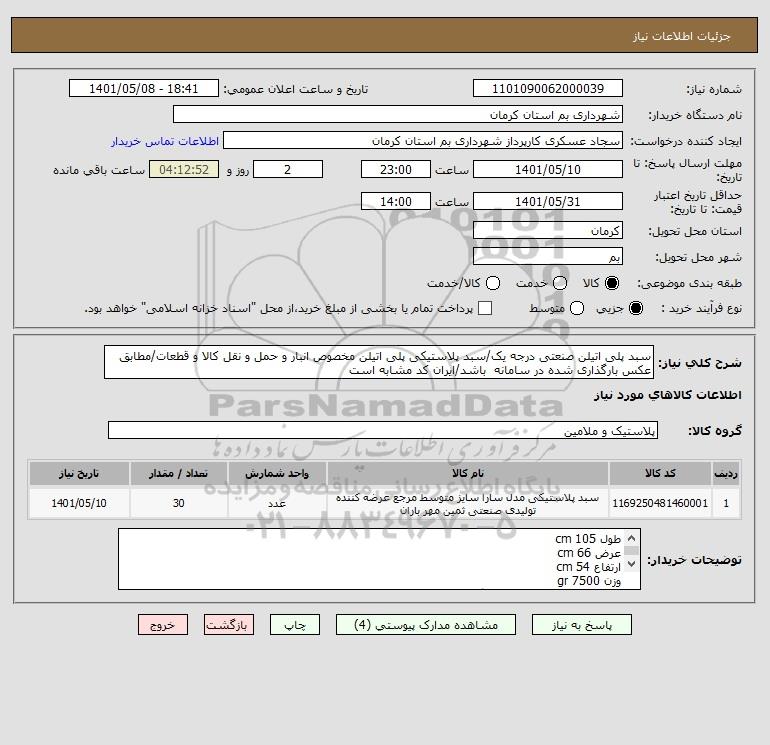Click the product group field پلاستیک و ملامین
This screenshot has width=770, height=745.
click(x=383, y=430)
